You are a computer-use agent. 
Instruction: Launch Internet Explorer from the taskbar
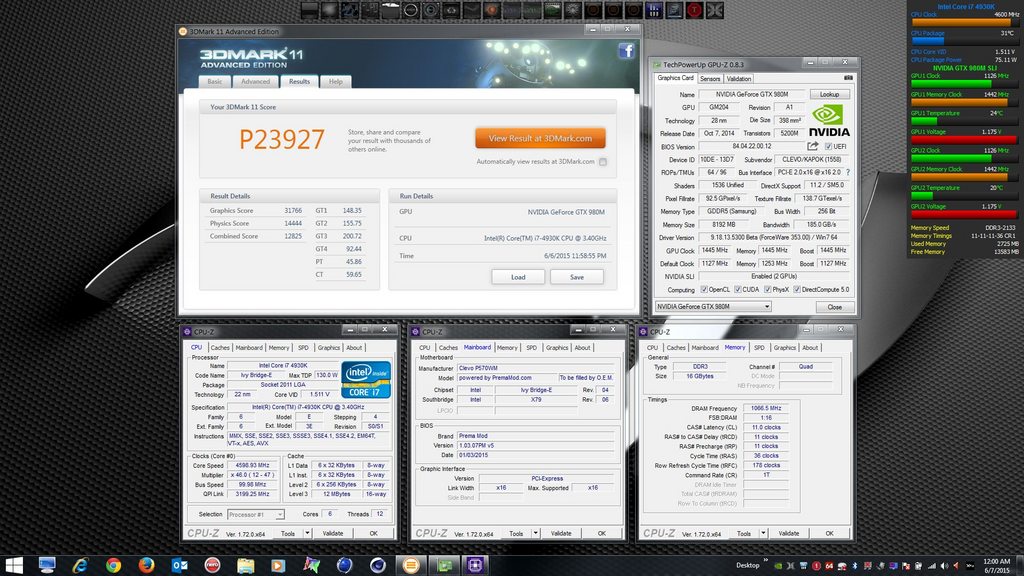click(x=80, y=565)
